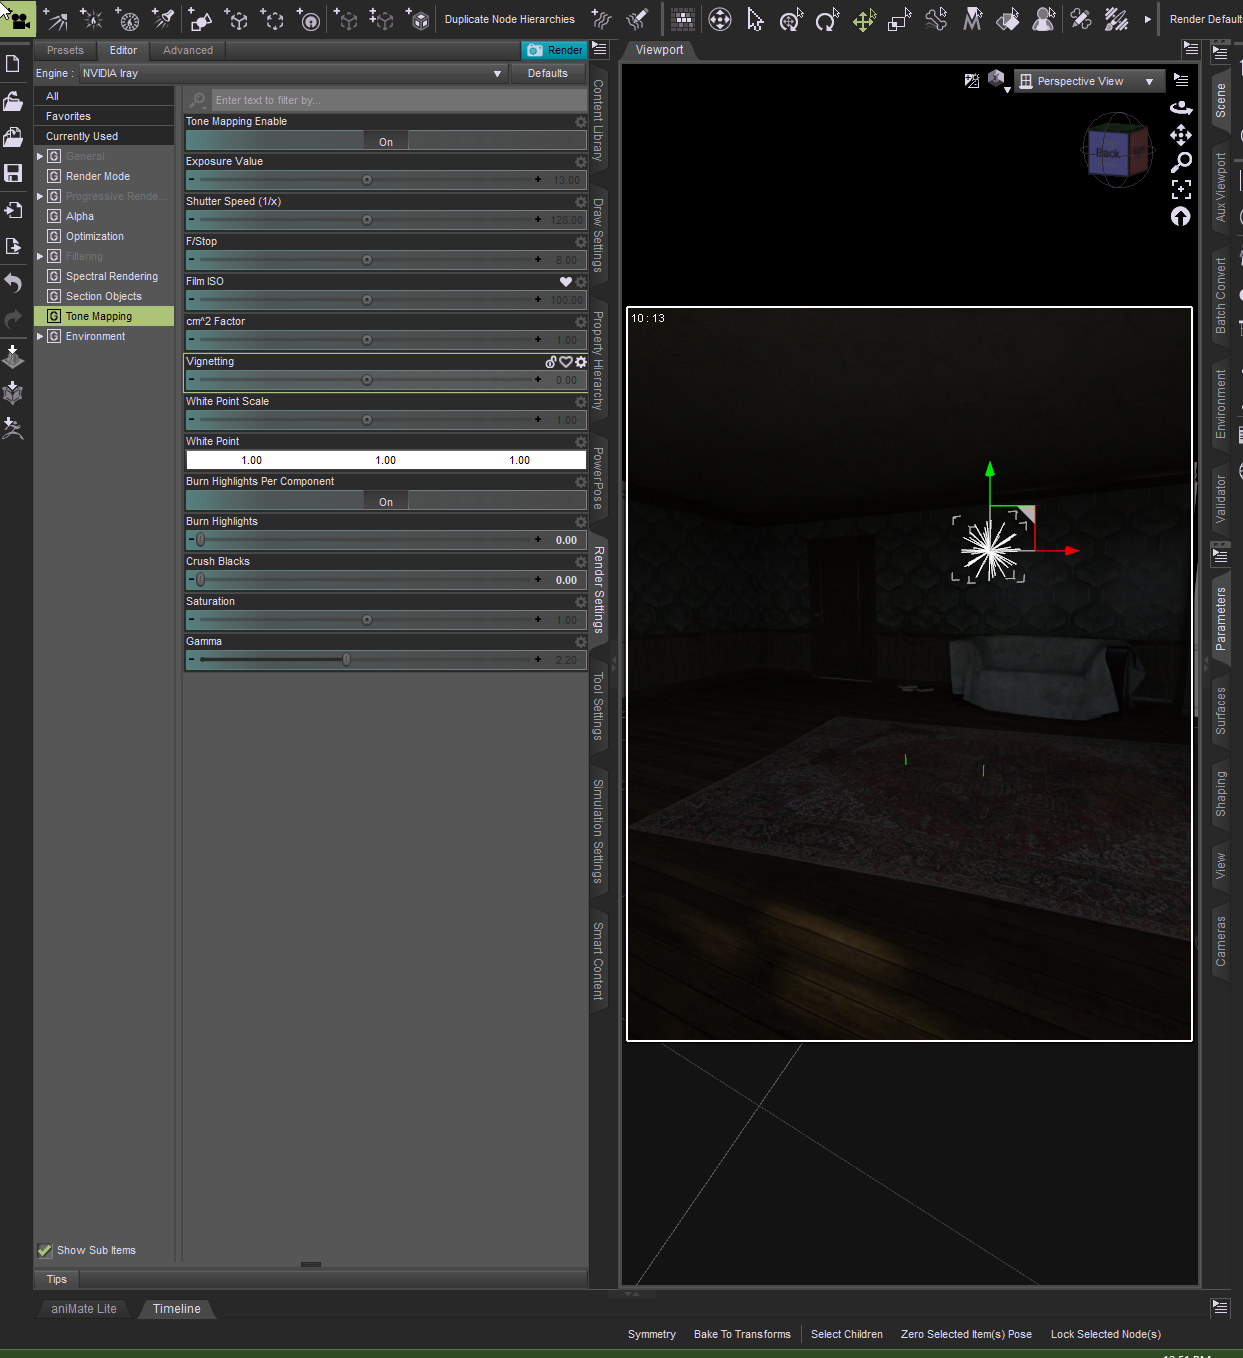
Task: Click Zero Selected Item(s) Pose
Action: [966, 1334]
